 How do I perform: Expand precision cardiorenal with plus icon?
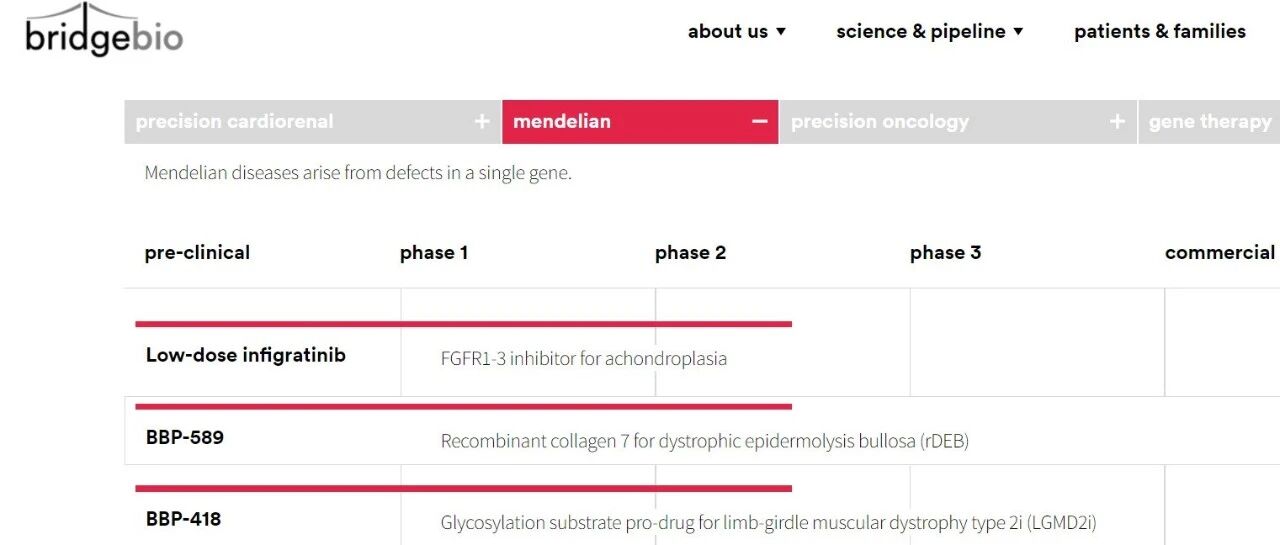[482, 122]
